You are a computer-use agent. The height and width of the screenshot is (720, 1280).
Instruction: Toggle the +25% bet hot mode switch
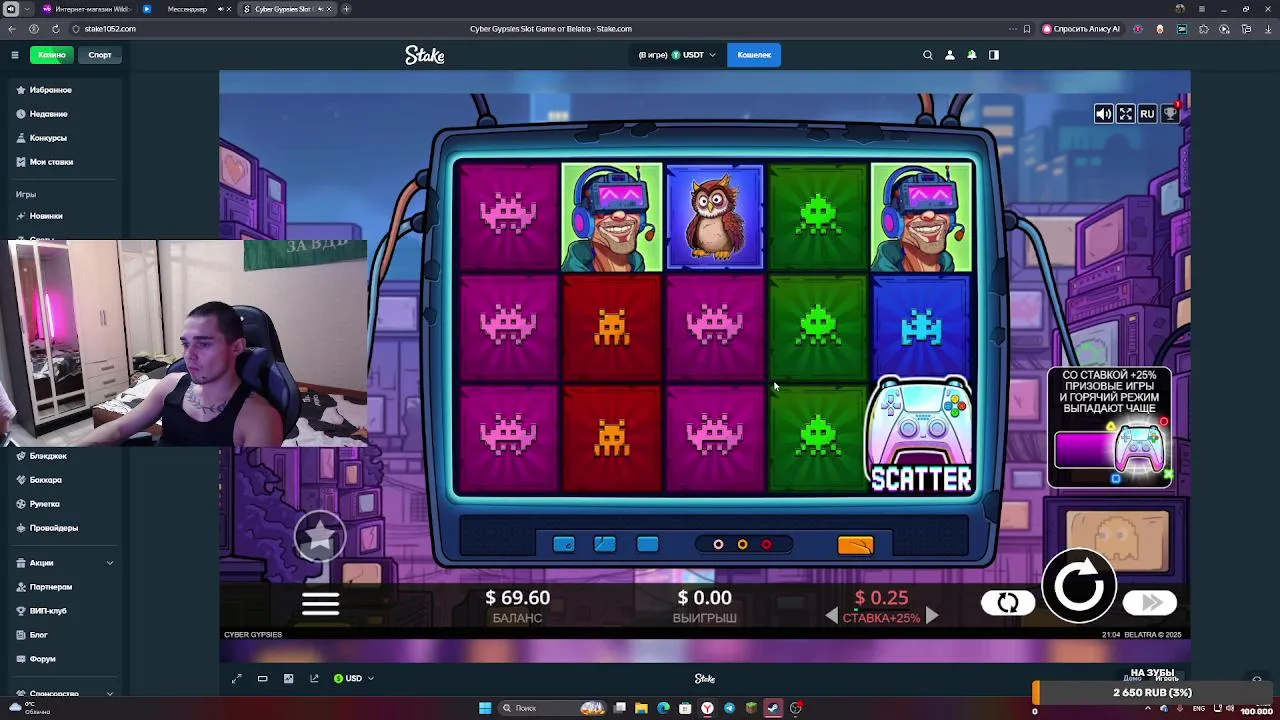coord(1110,450)
